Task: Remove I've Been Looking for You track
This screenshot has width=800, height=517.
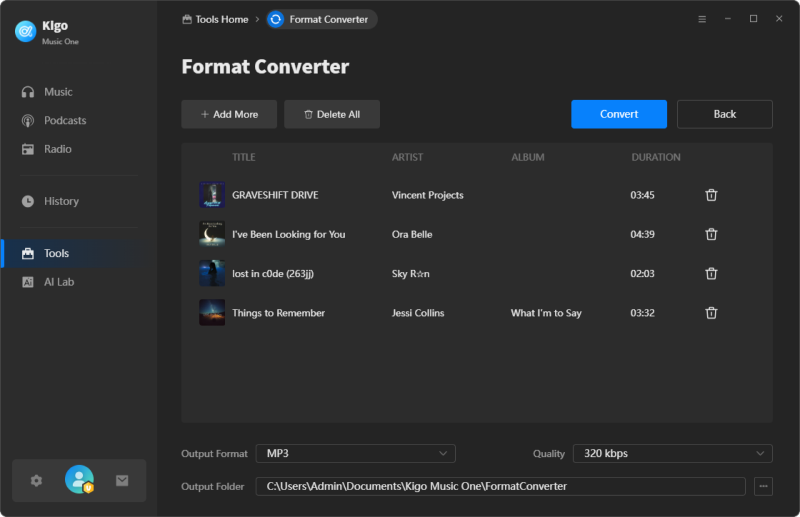Action: point(711,234)
